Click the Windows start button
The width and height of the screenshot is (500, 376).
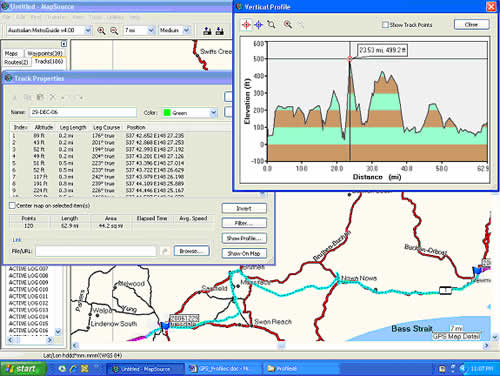pyautogui.click(x=23, y=369)
